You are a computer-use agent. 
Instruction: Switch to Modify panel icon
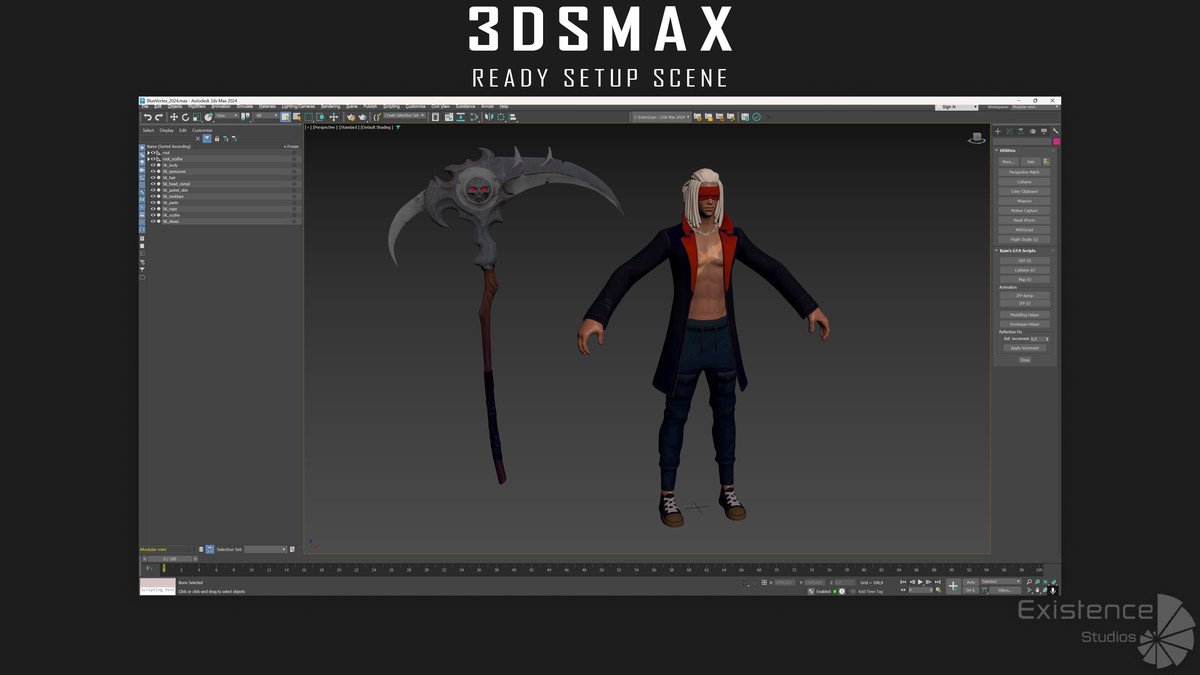click(1009, 131)
